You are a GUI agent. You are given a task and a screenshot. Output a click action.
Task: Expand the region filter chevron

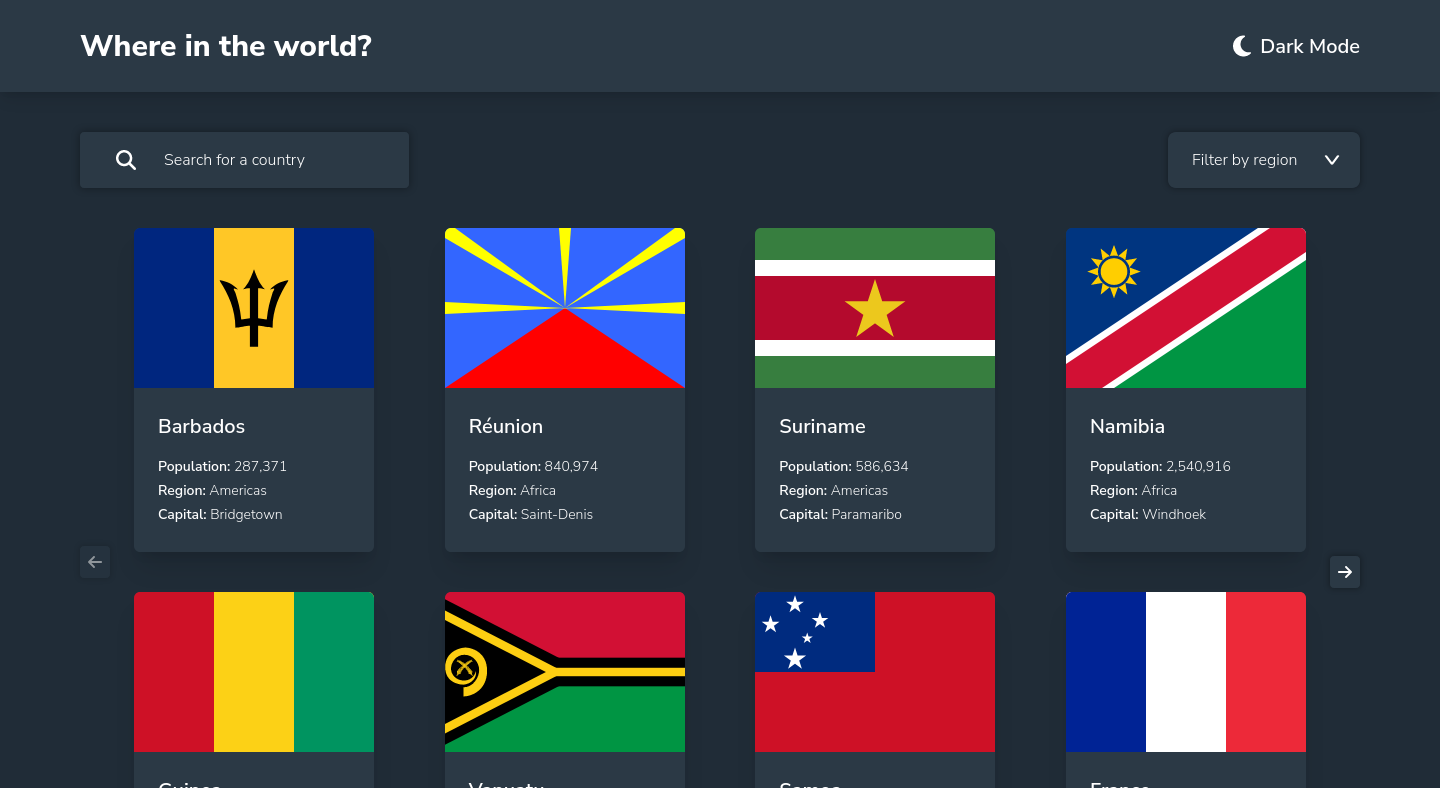coord(1332,159)
